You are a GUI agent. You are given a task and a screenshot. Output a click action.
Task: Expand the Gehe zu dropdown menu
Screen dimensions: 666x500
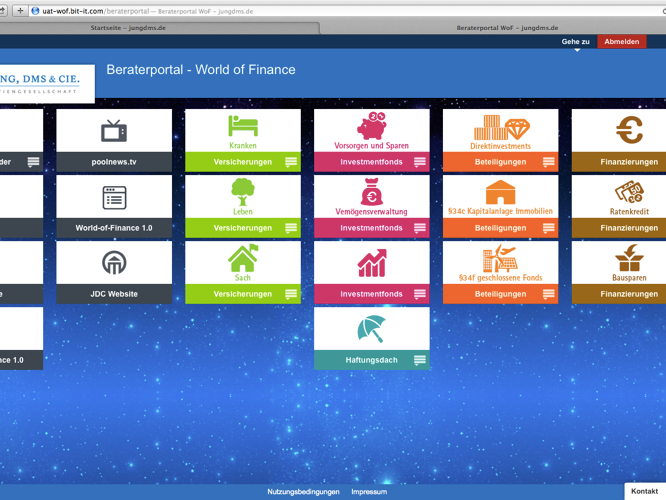[x=576, y=42]
